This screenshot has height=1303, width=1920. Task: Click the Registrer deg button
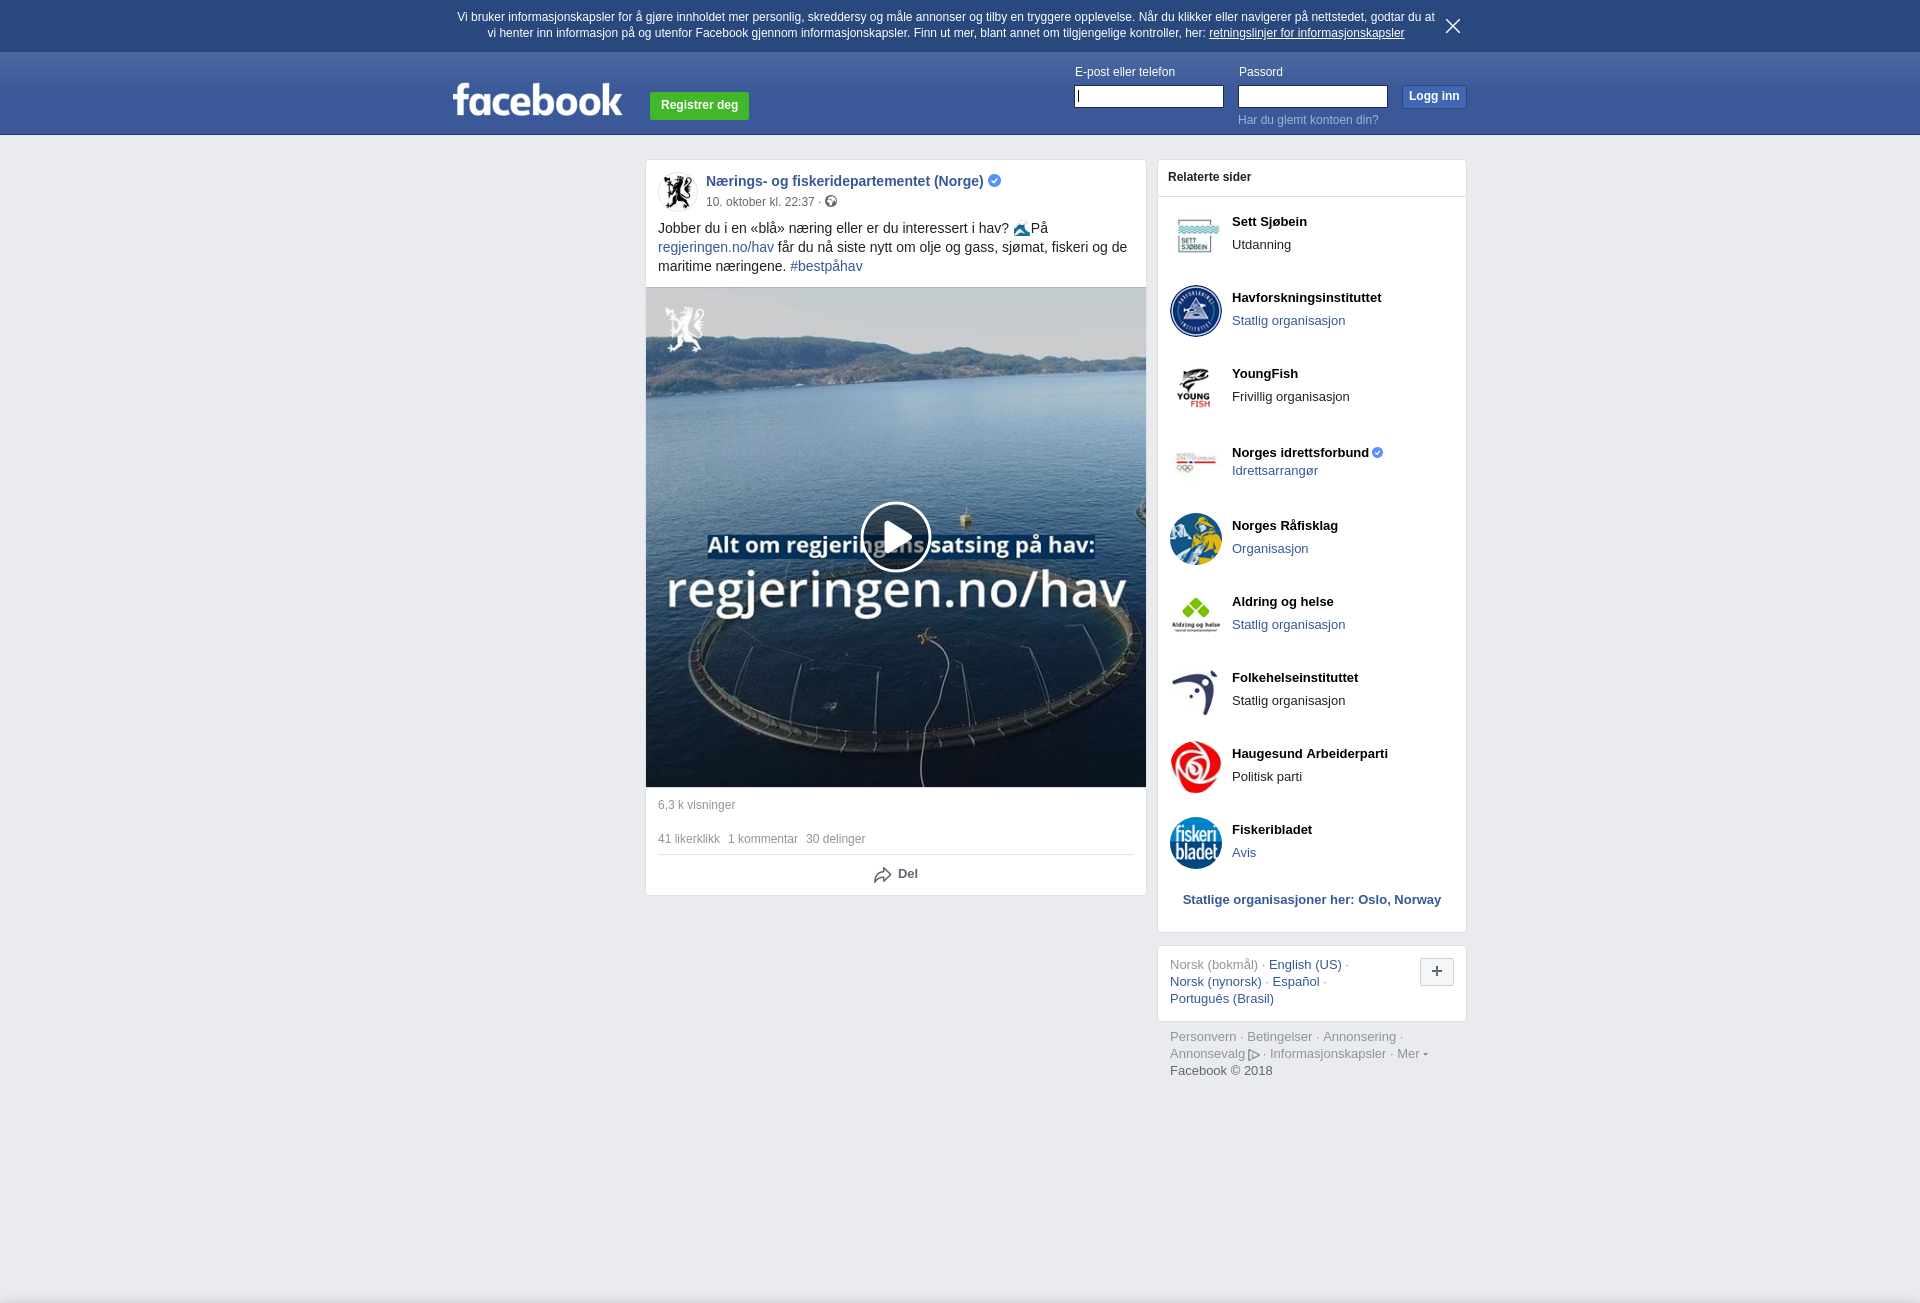699,105
